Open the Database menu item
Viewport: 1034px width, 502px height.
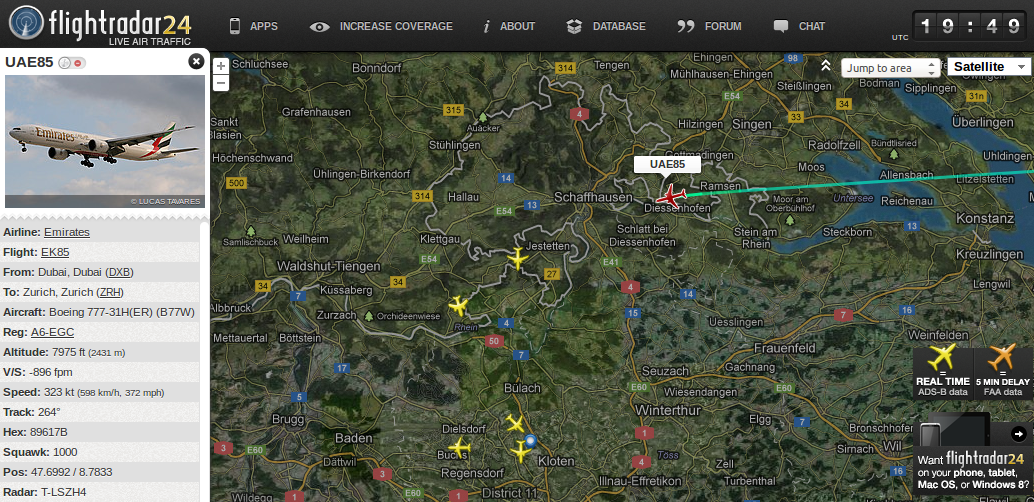pyautogui.click(x=605, y=26)
